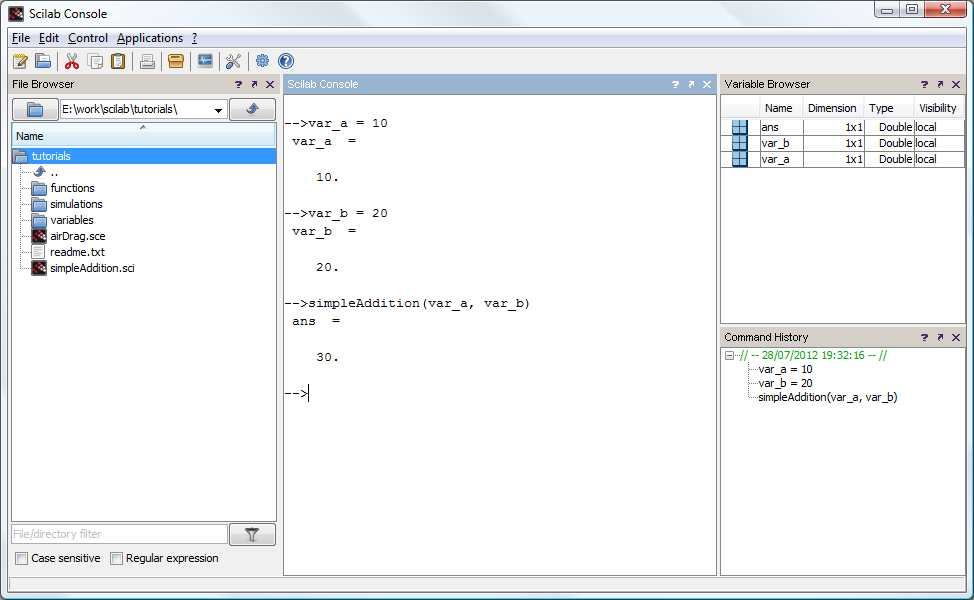Viewport: 974px width, 600px height.
Task: Close the Command History panel
Action: 956,337
